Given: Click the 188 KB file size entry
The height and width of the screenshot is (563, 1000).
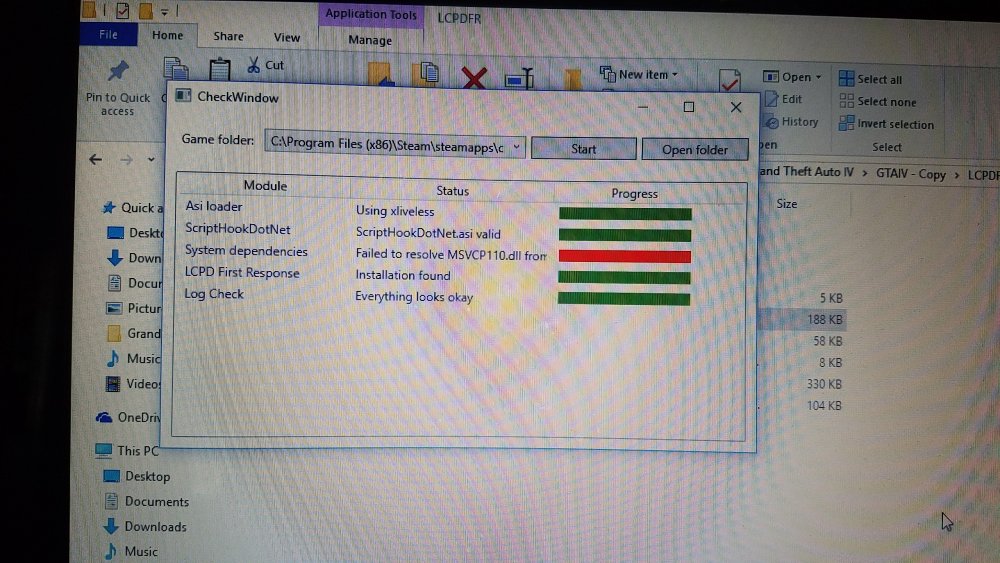Looking at the screenshot, I should pos(825,319).
